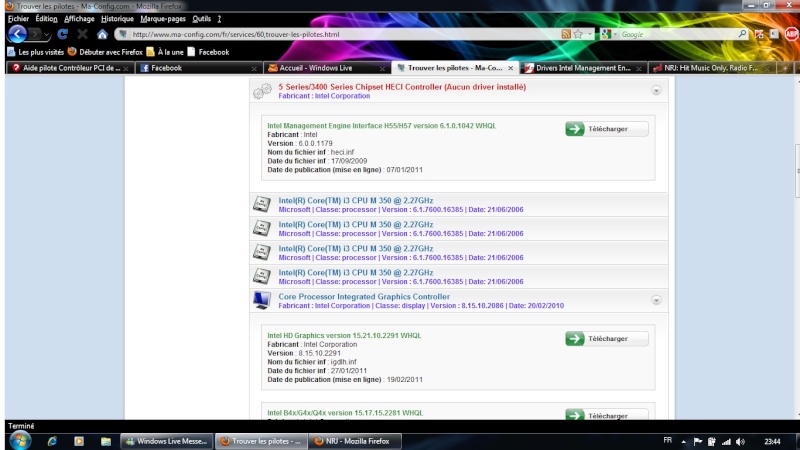Screen dimensions: 800x450
Task: Collapse the Integrated Graphics Controller section
Action: point(656,301)
